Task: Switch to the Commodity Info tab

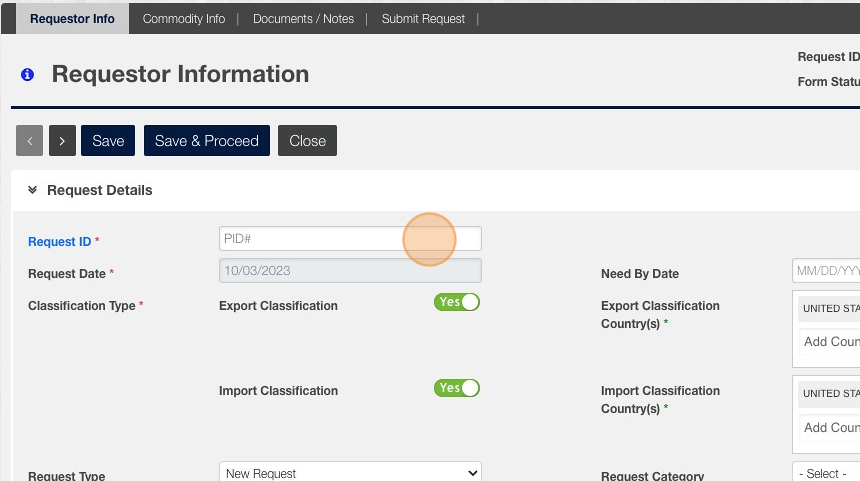Action: (184, 19)
